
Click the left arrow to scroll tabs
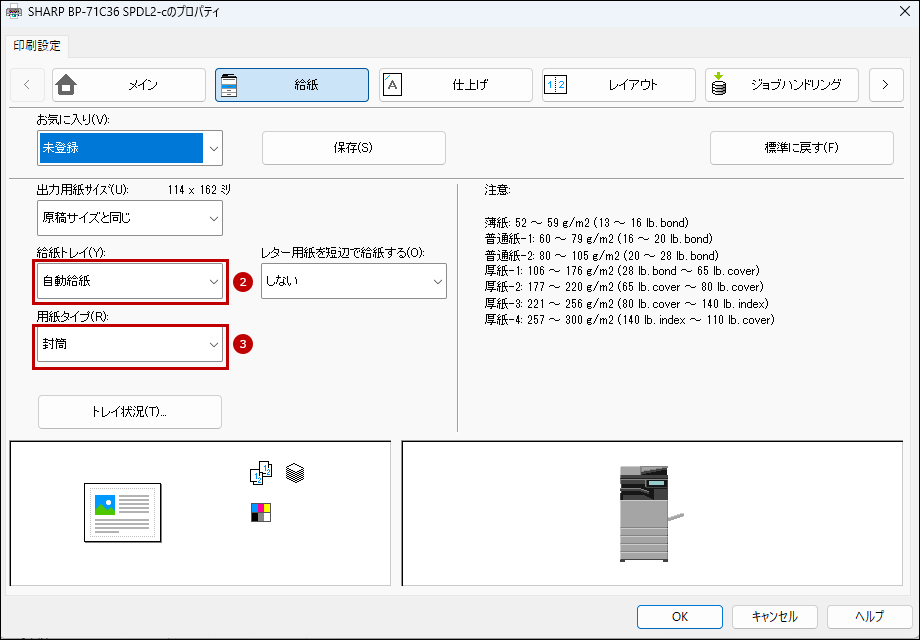click(x=27, y=85)
